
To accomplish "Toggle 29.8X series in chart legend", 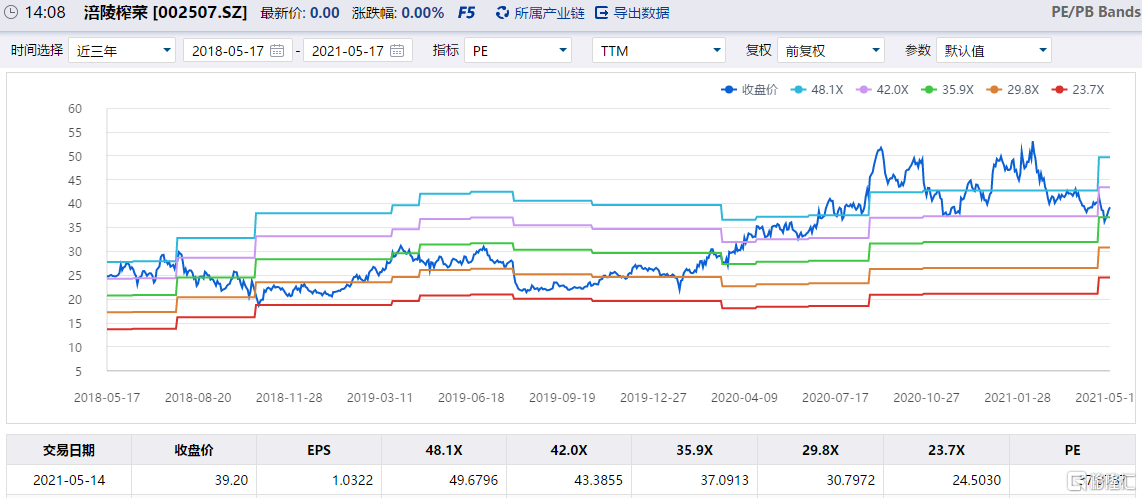I will (x=1013, y=90).
